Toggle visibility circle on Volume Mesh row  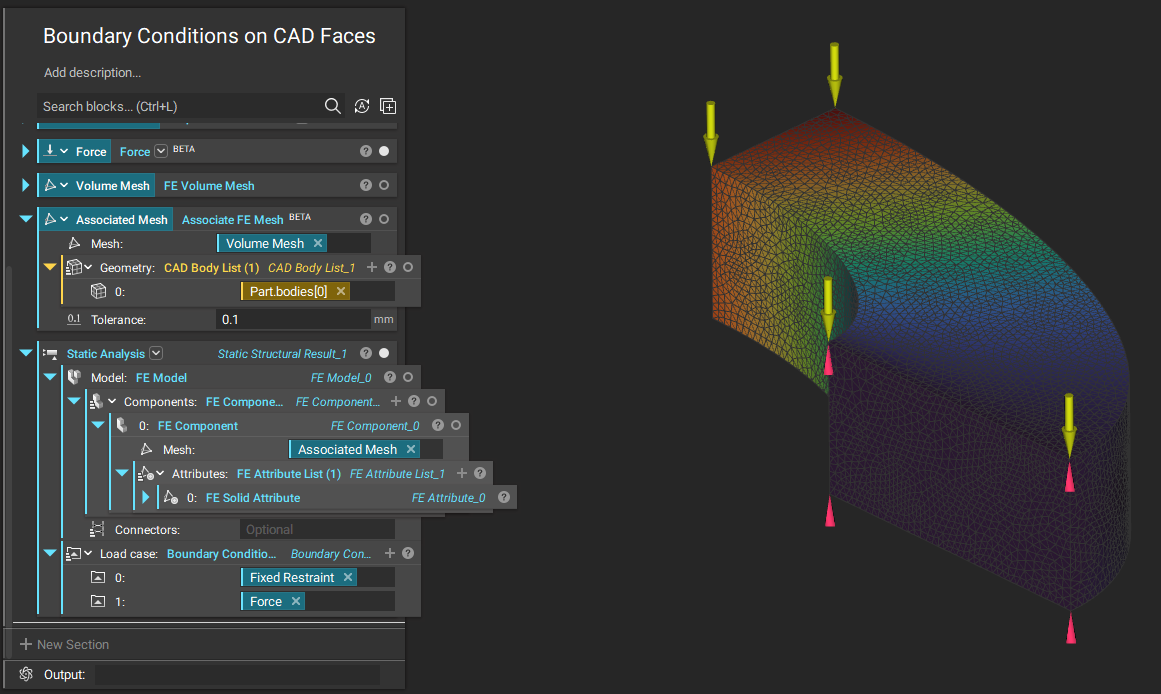pos(384,185)
